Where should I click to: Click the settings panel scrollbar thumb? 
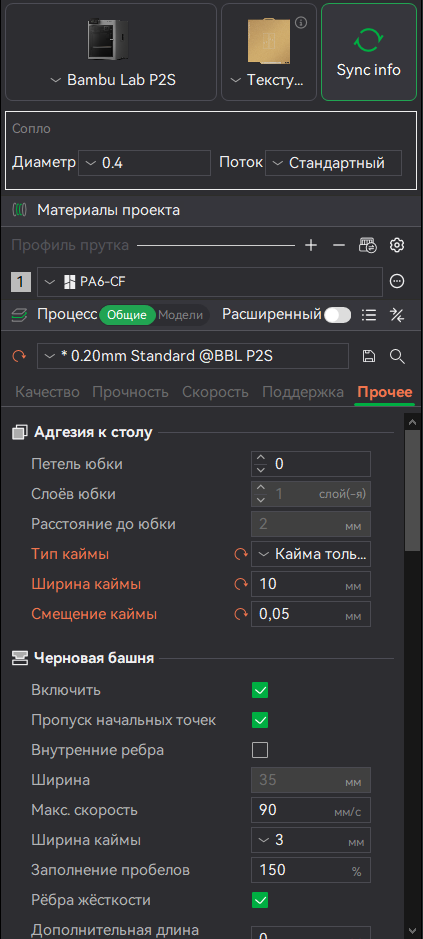413,490
